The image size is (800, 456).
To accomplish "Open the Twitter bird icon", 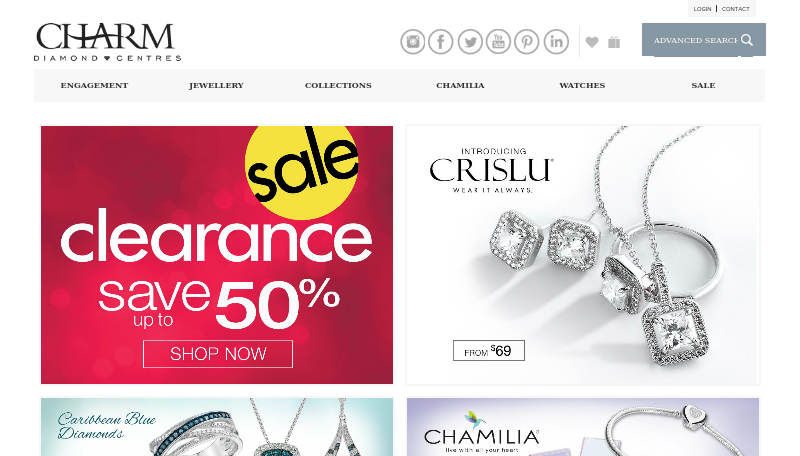I will point(470,42).
